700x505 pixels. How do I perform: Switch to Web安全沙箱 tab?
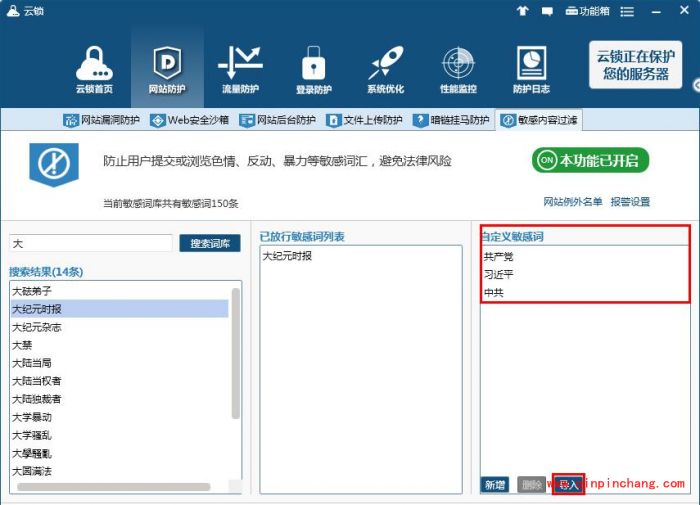[x=189, y=120]
